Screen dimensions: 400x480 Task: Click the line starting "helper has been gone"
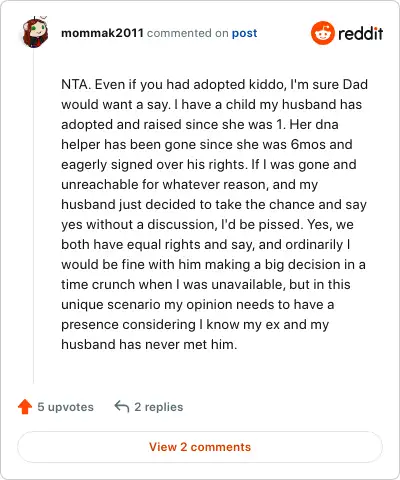(x=207, y=145)
